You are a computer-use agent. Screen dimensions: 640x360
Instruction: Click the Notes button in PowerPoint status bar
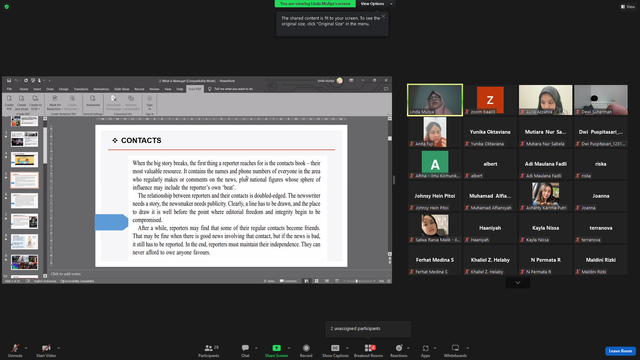pyautogui.click(x=269, y=281)
